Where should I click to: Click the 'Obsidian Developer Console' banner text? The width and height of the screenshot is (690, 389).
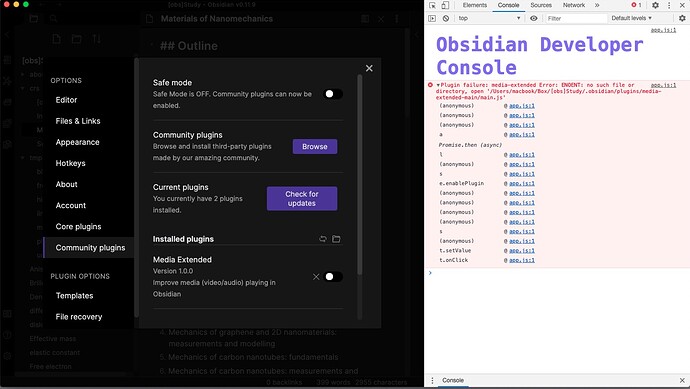(x=540, y=56)
